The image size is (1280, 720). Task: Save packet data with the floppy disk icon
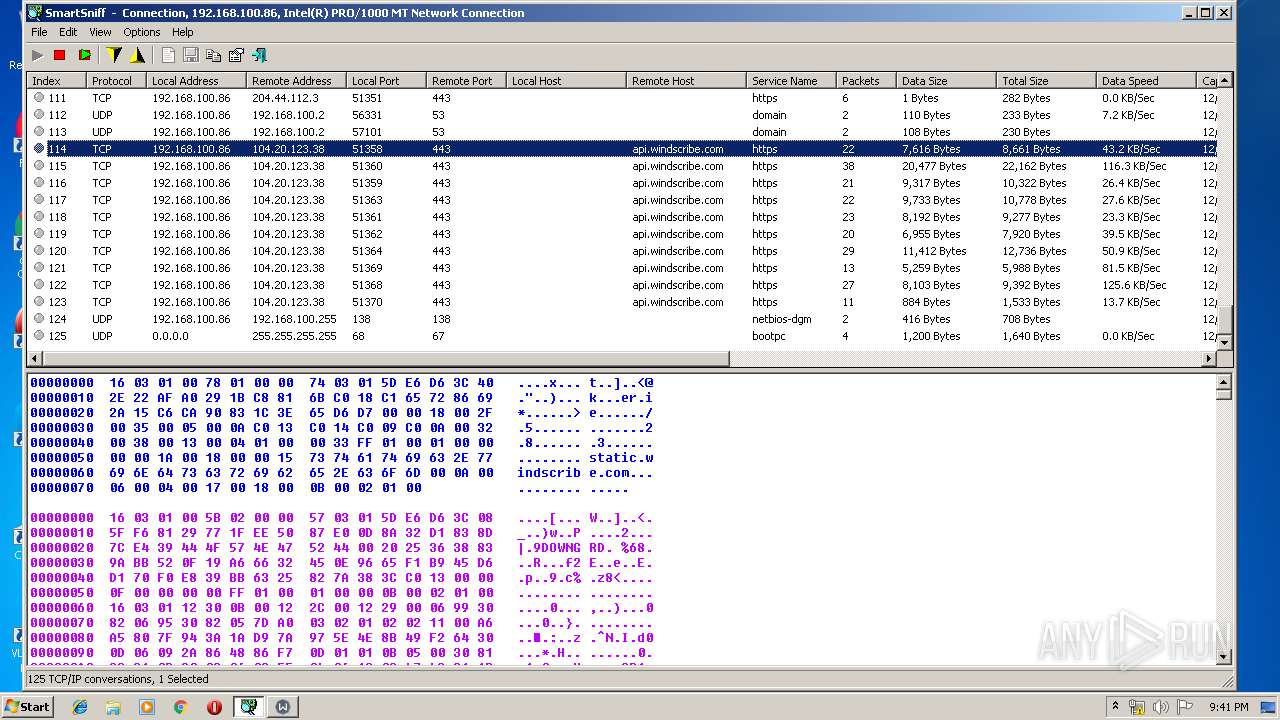point(191,55)
